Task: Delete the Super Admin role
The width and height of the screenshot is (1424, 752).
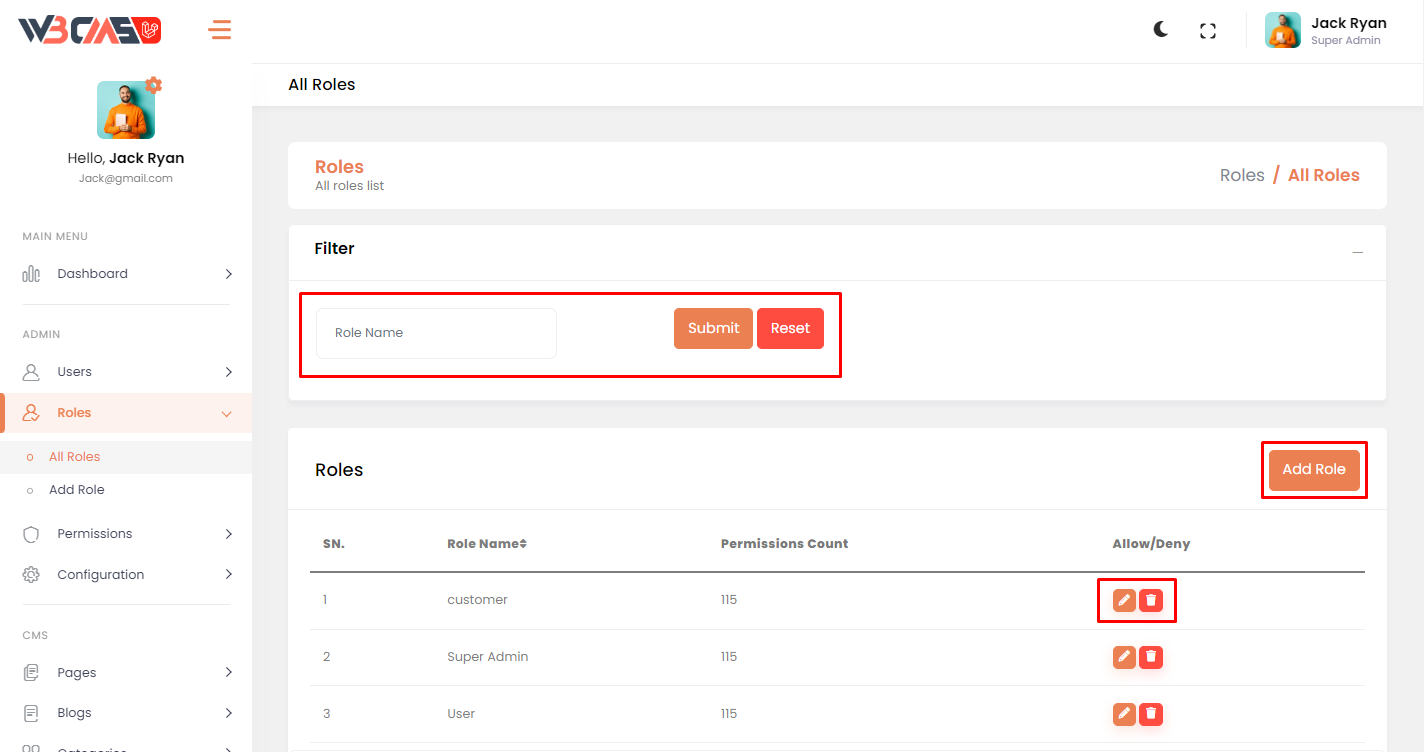Action: coord(1151,657)
